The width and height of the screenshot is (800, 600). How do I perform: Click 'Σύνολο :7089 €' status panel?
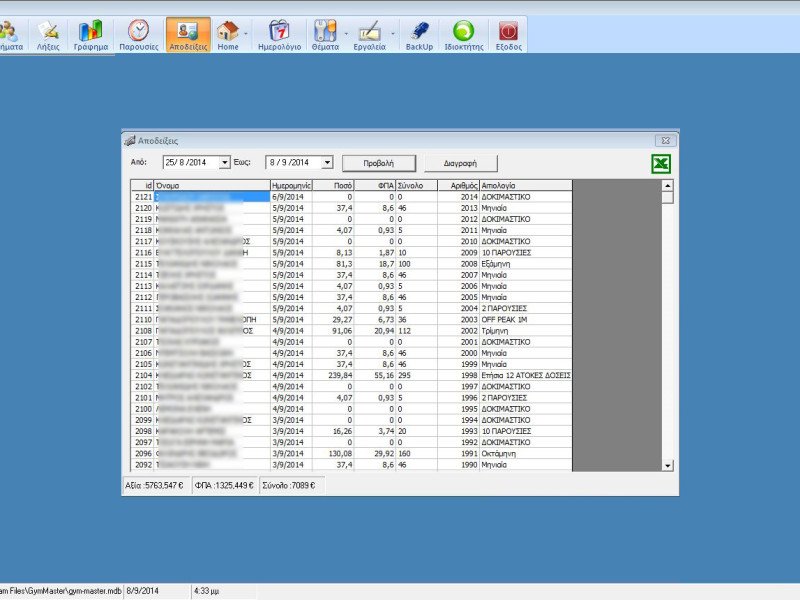coord(291,486)
